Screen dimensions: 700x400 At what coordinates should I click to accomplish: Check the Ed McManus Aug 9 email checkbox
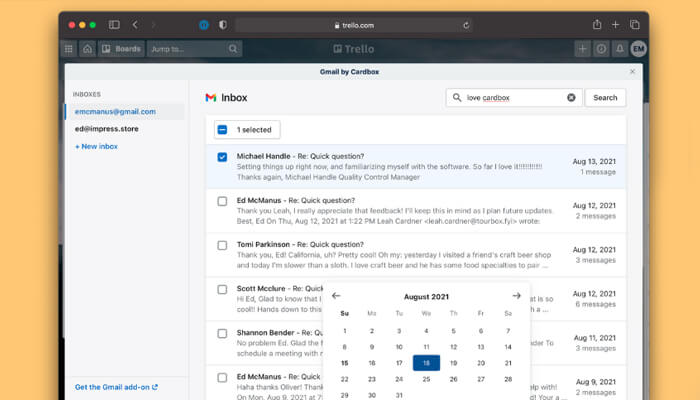click(222, 378)
